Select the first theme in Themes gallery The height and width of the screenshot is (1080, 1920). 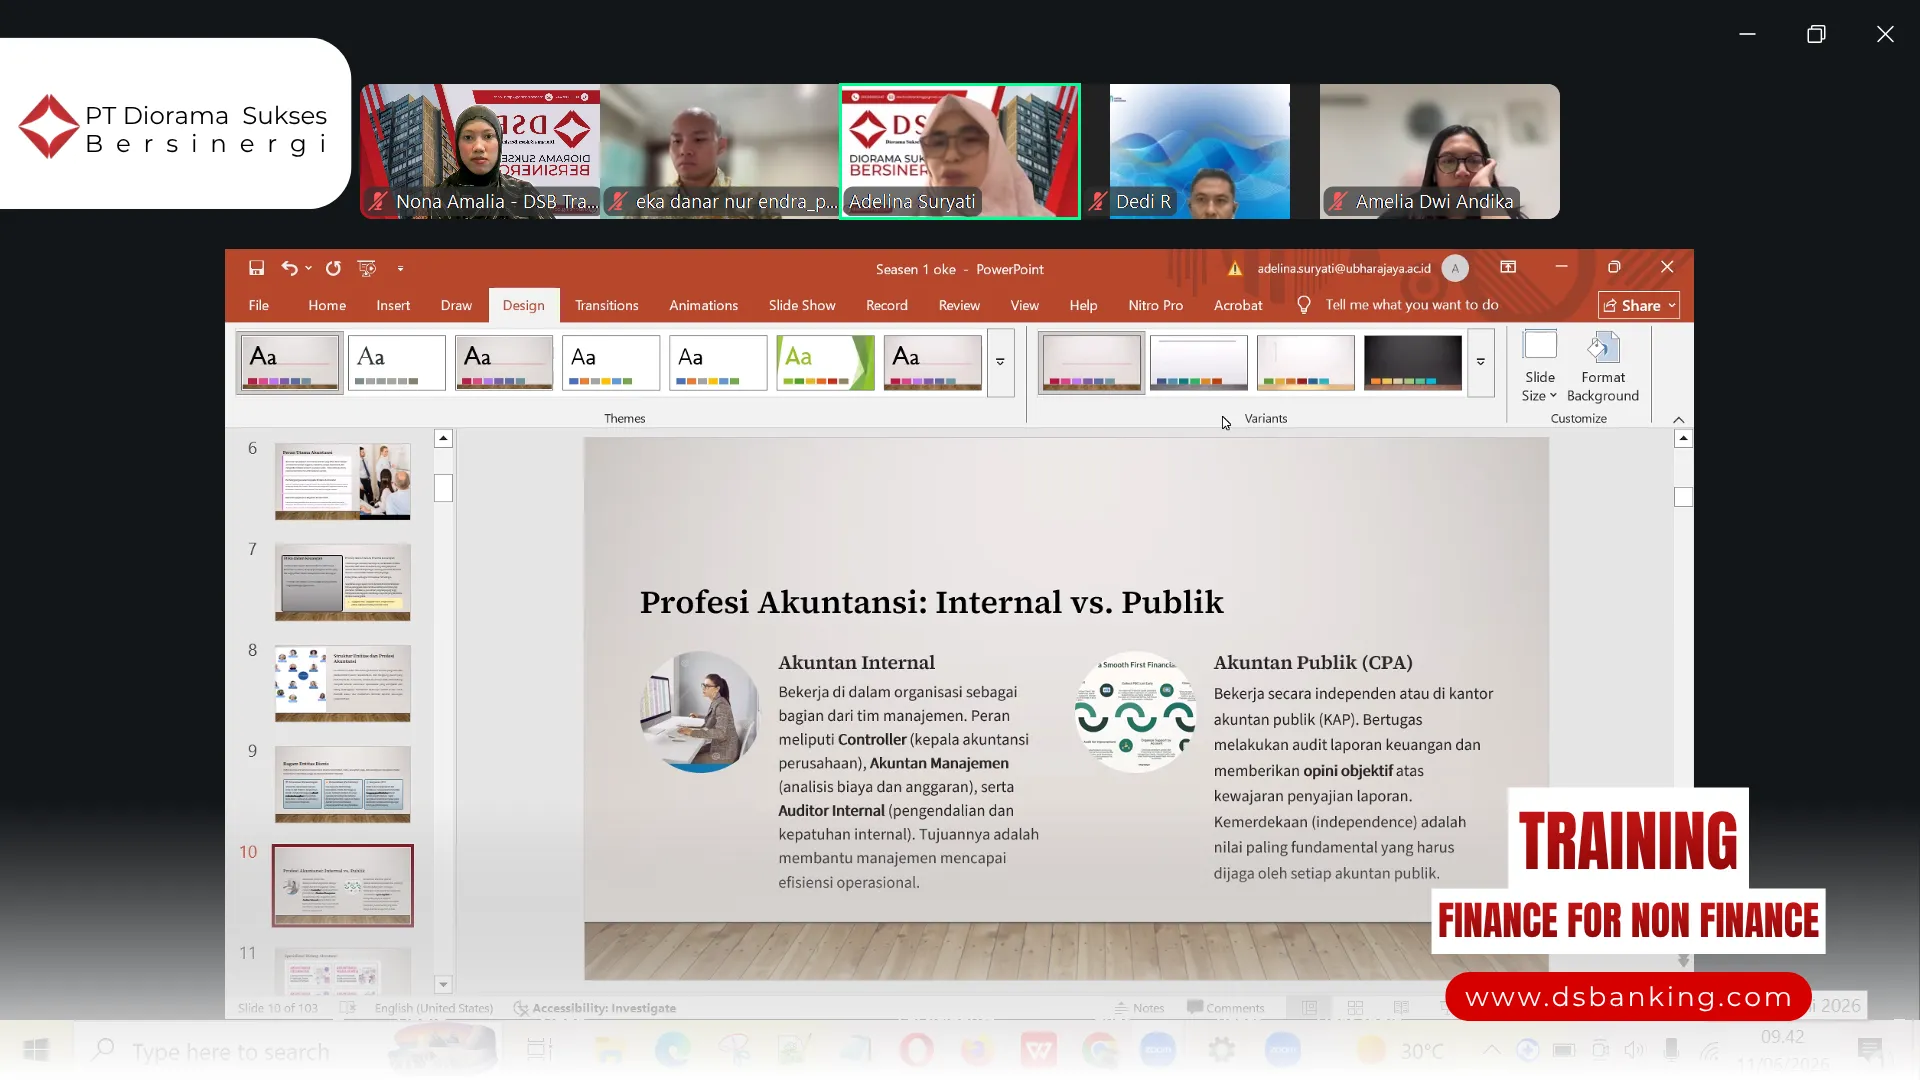pos(290,362)
